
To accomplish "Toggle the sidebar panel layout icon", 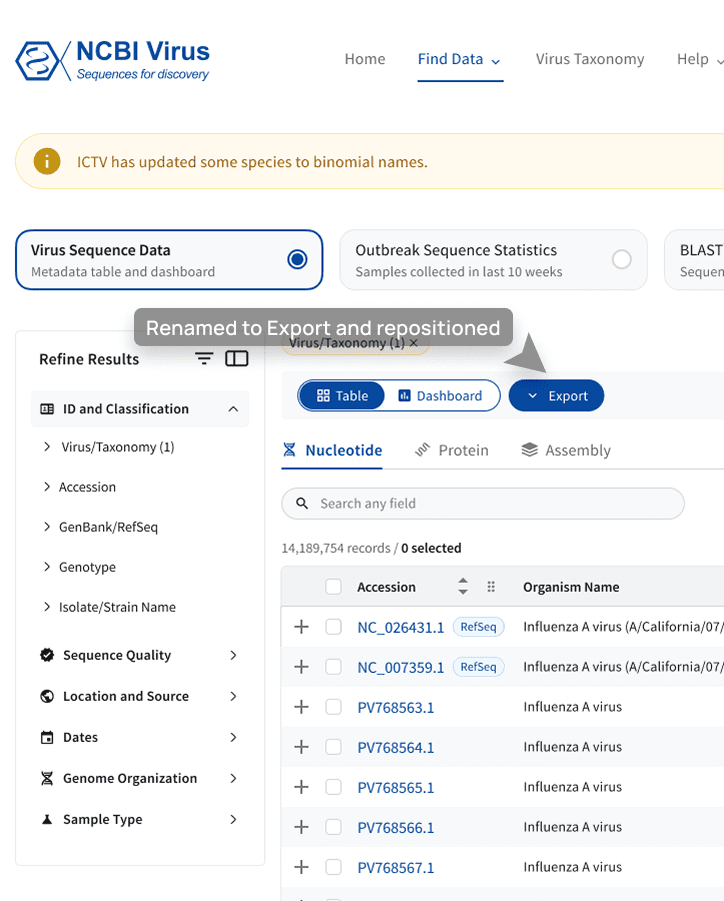I will tap(237, 359).
